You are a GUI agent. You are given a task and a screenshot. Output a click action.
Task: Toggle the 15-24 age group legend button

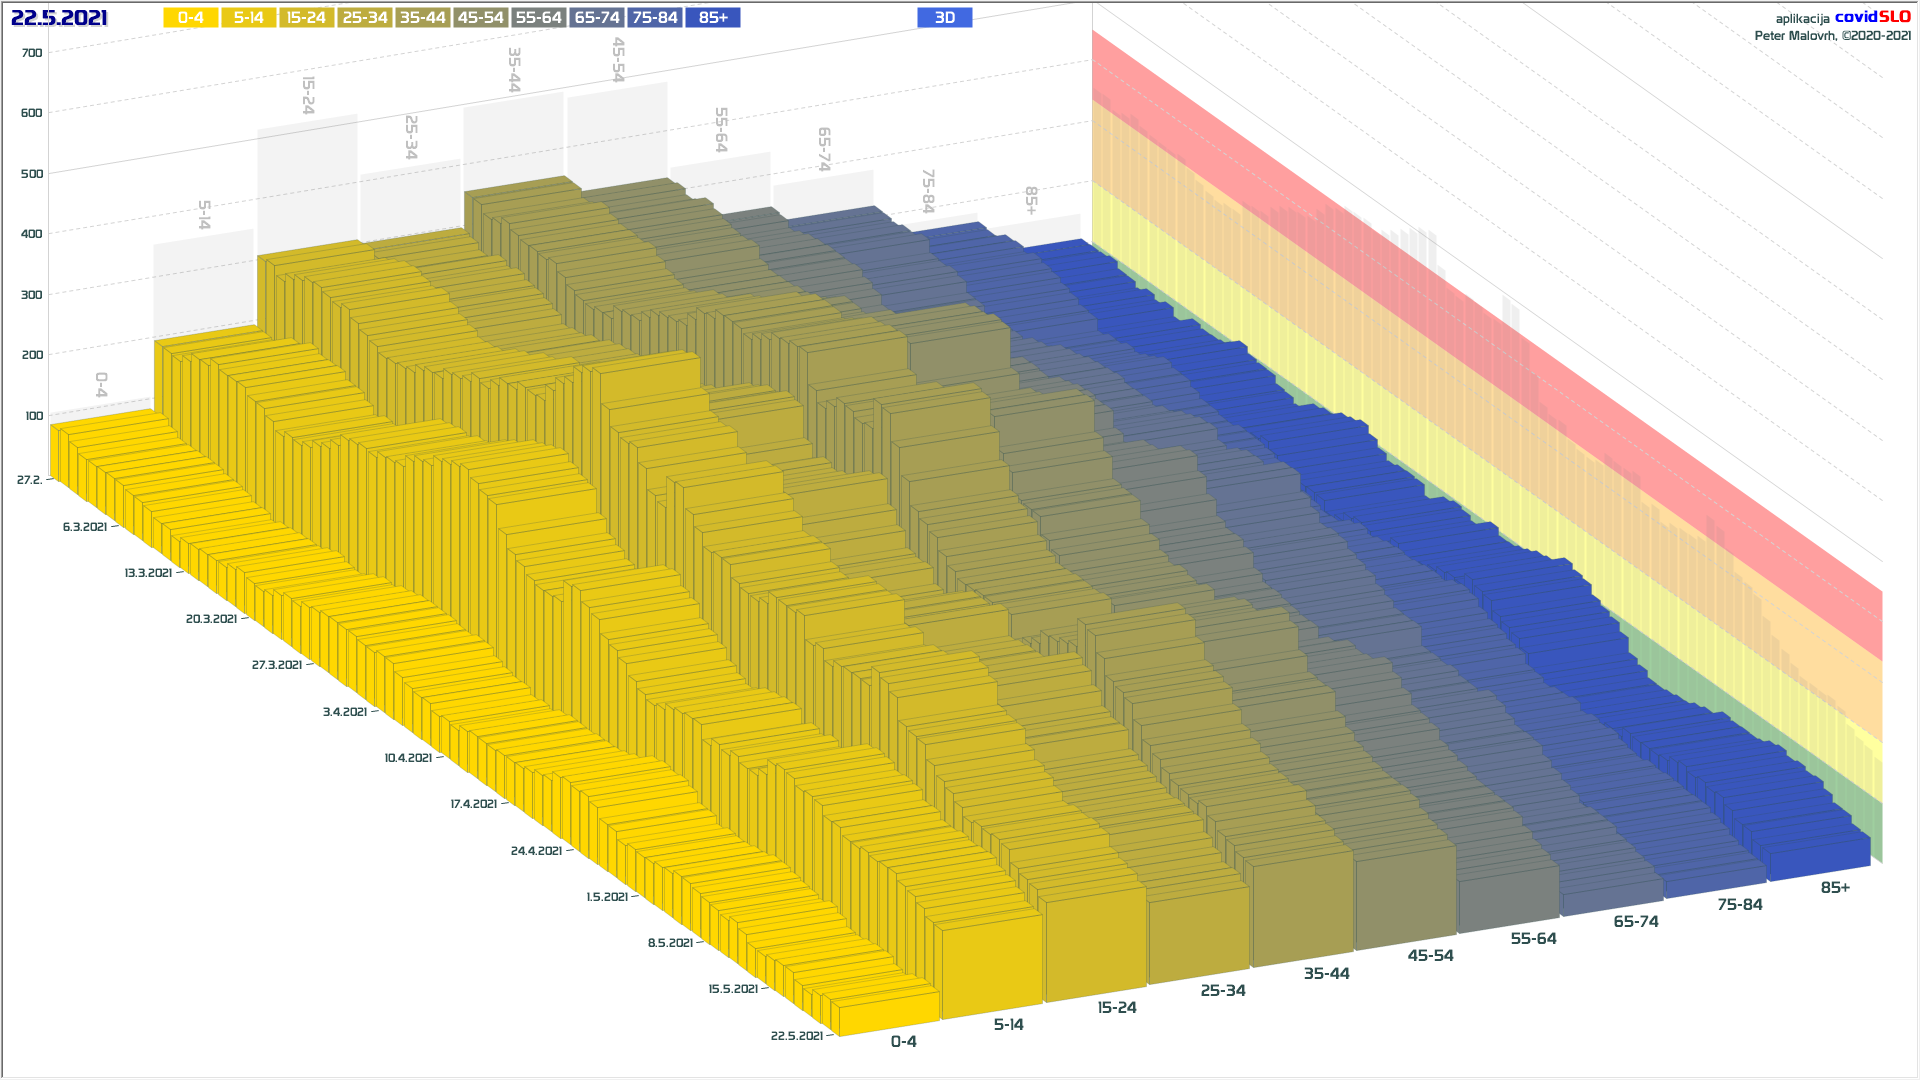(306, 18)
